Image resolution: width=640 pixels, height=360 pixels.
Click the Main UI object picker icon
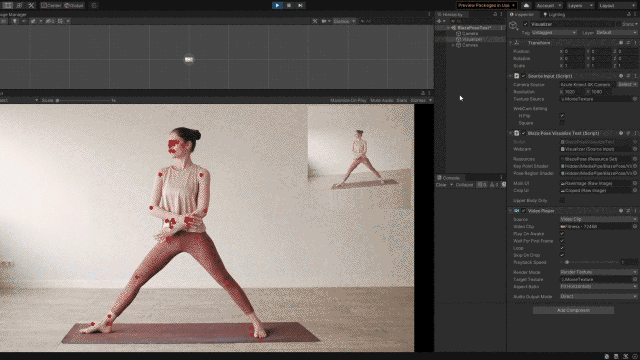[x=635, y=184]
